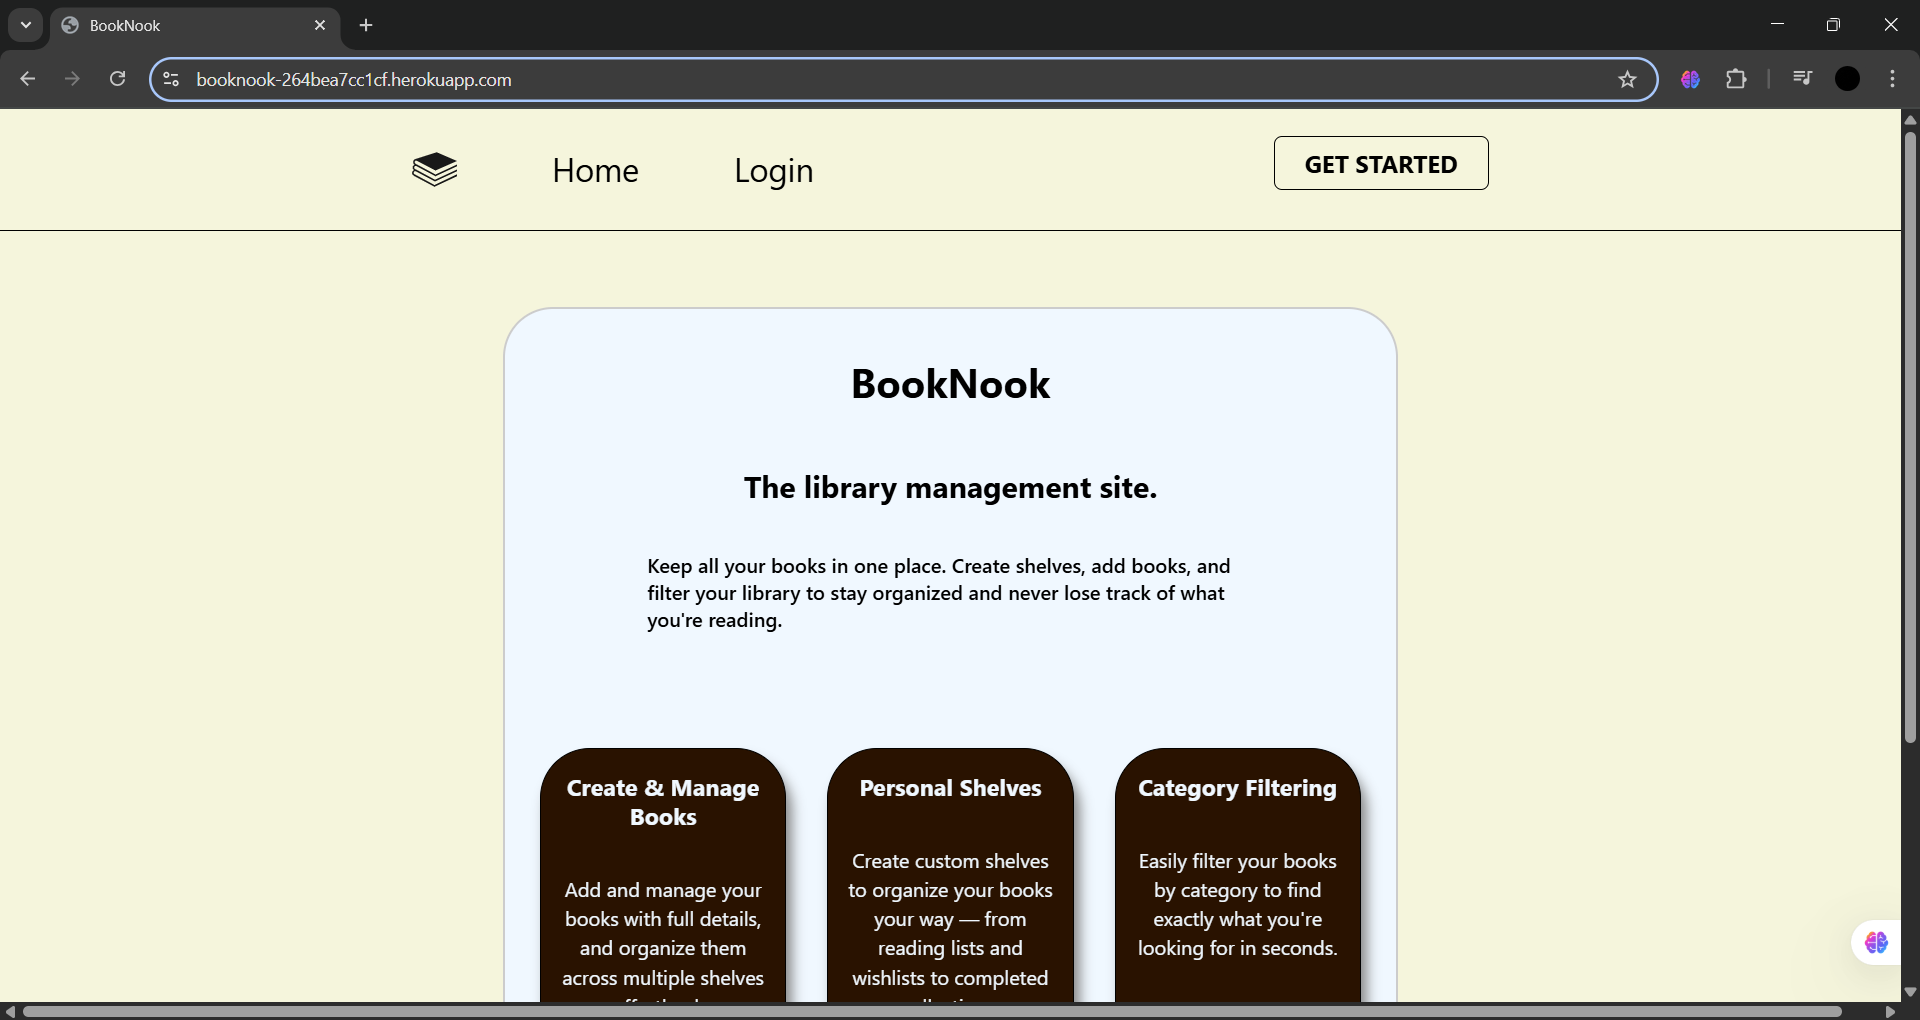Go back to previous page

click(28, 79)
